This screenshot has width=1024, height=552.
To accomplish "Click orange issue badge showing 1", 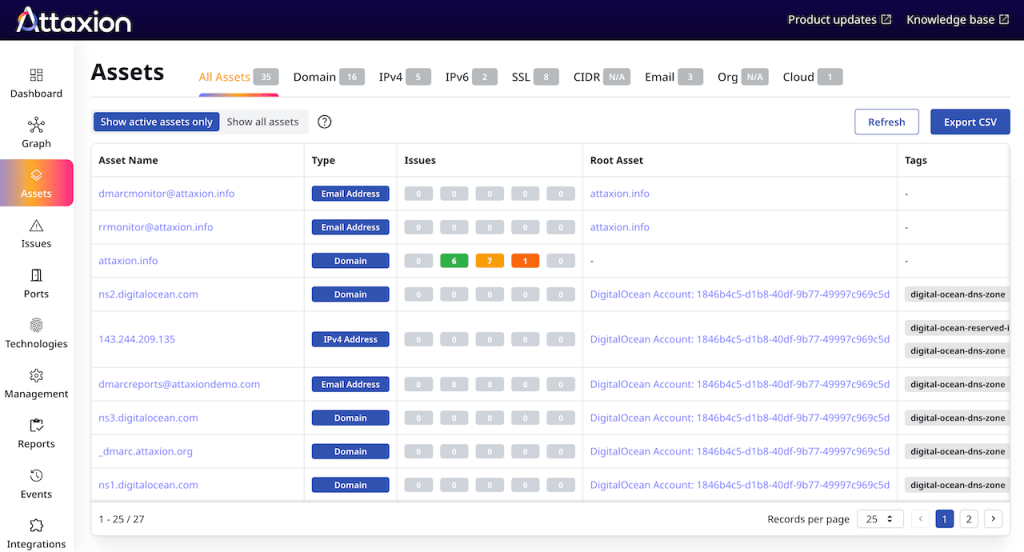I will point(525,261).
